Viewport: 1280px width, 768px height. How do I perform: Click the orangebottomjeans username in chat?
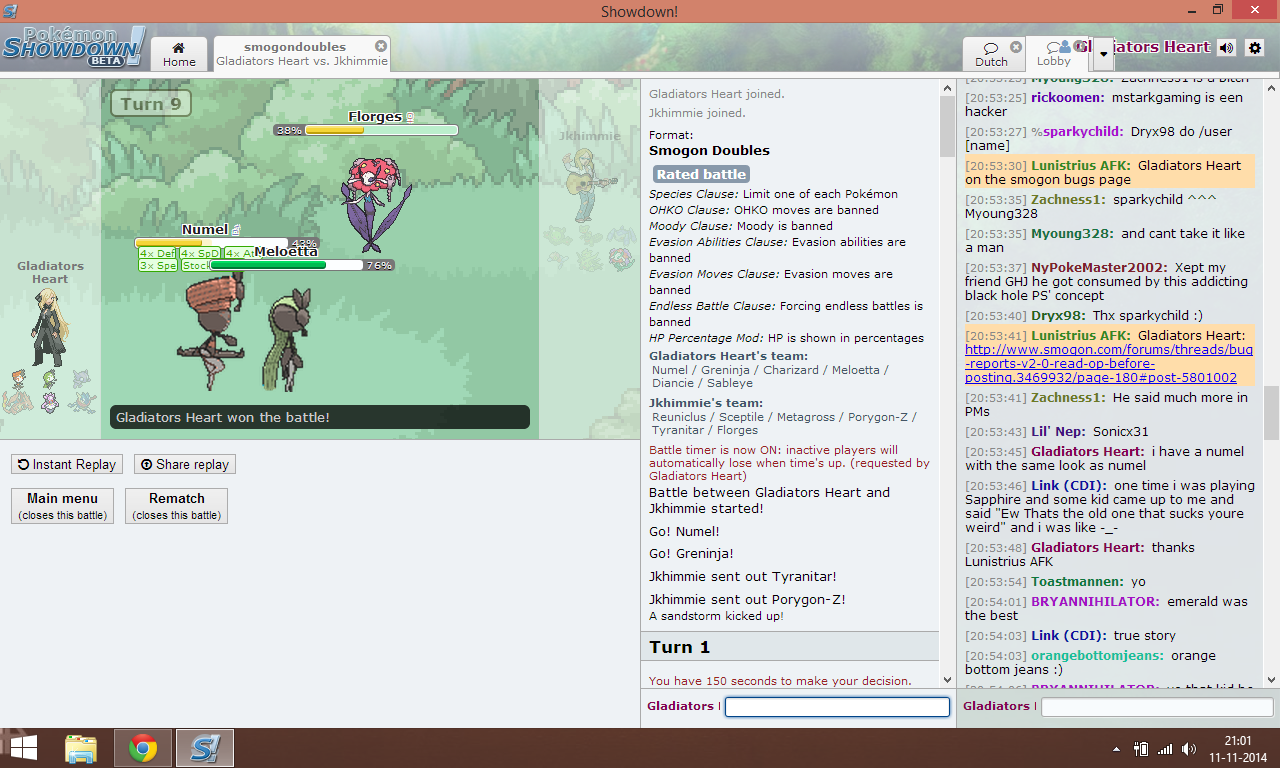point(1098,656)
